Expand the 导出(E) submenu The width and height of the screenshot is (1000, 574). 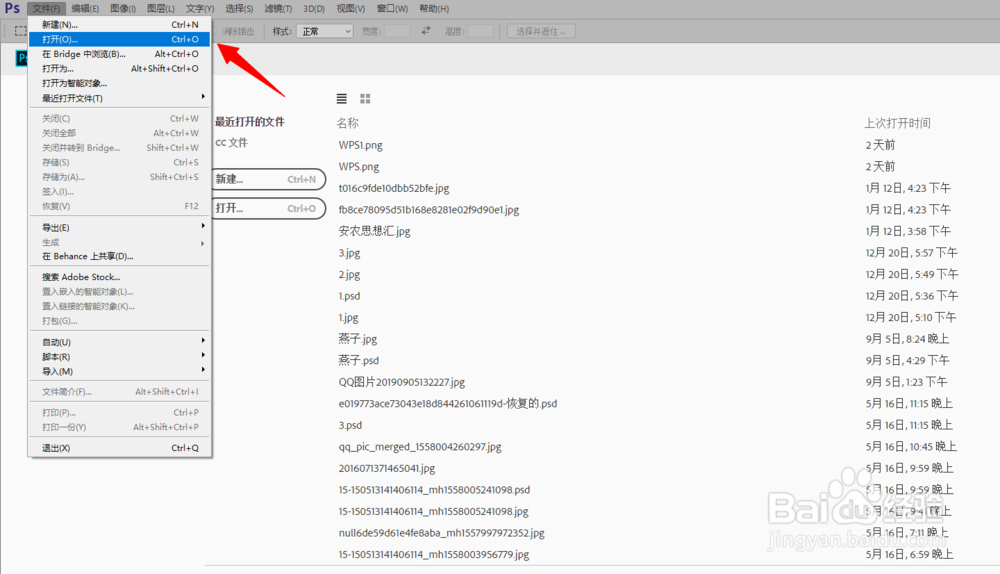coord(119,228)
